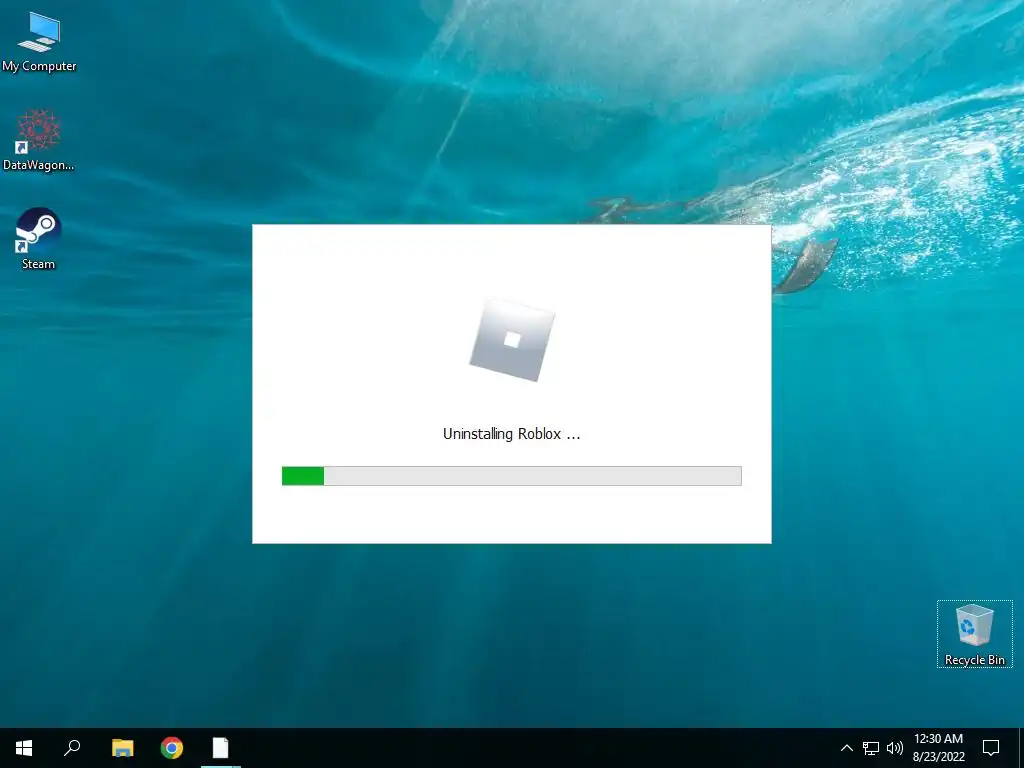
Task: Click the Show desktop sliver on taskbar
Action: tap(1021, 748)
